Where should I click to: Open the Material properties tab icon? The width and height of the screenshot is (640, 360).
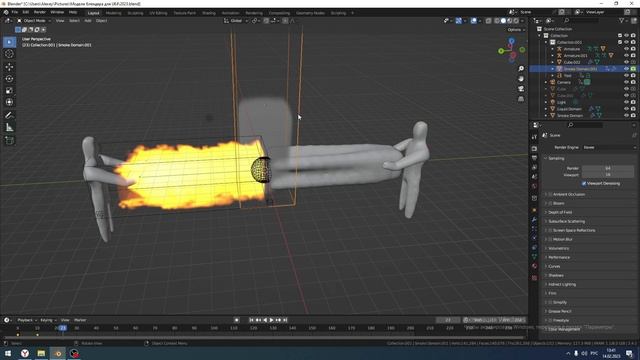point(534,266)
